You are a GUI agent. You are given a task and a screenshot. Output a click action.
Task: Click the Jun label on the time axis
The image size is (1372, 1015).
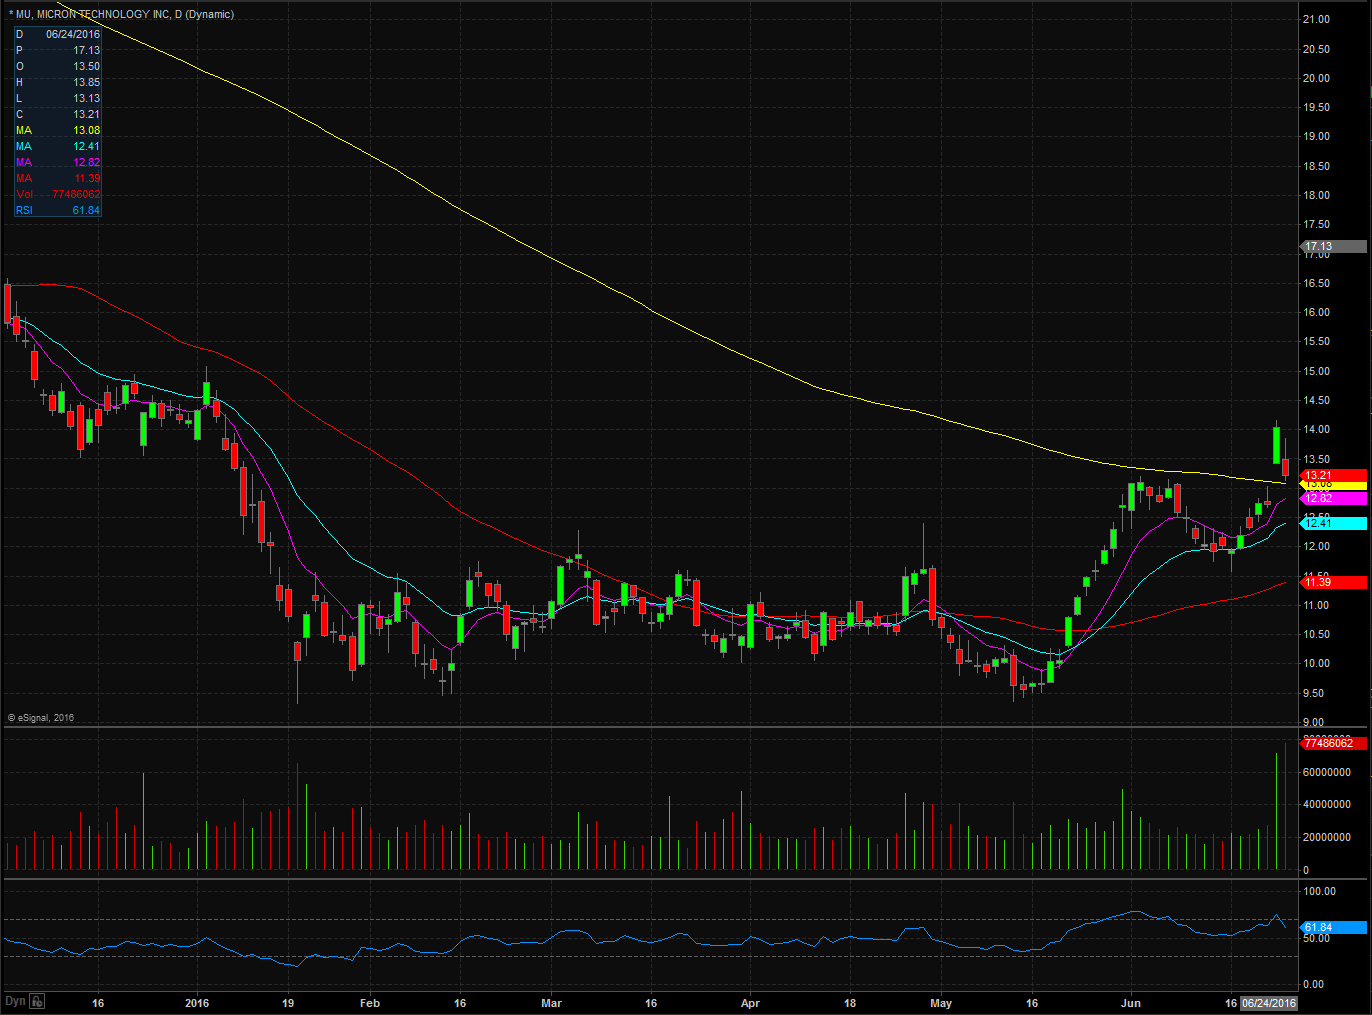tap(1131, 1003)
